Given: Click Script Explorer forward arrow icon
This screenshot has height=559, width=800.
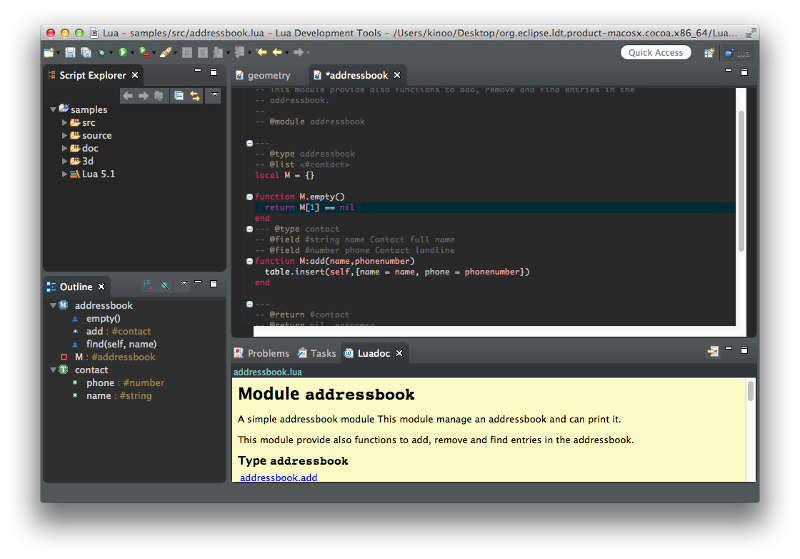Looking at the screenshot, I should pos(143,96).
